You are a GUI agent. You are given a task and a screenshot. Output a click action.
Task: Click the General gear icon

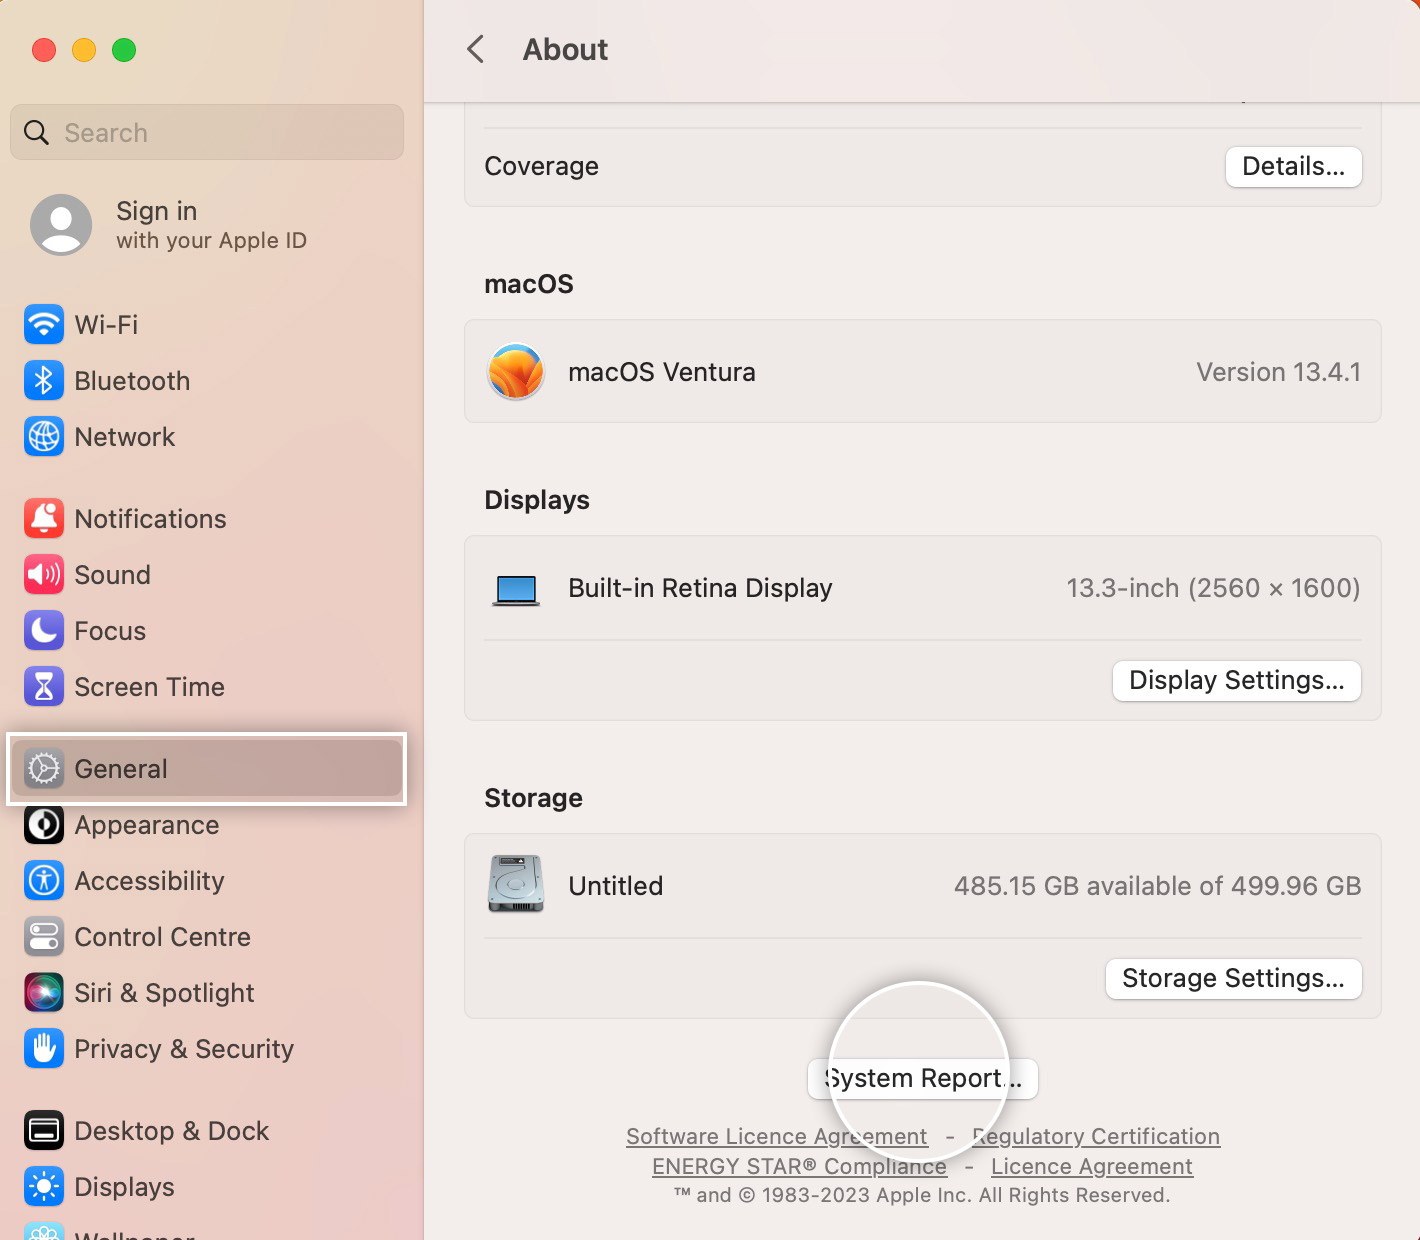(x=44, y=768)
